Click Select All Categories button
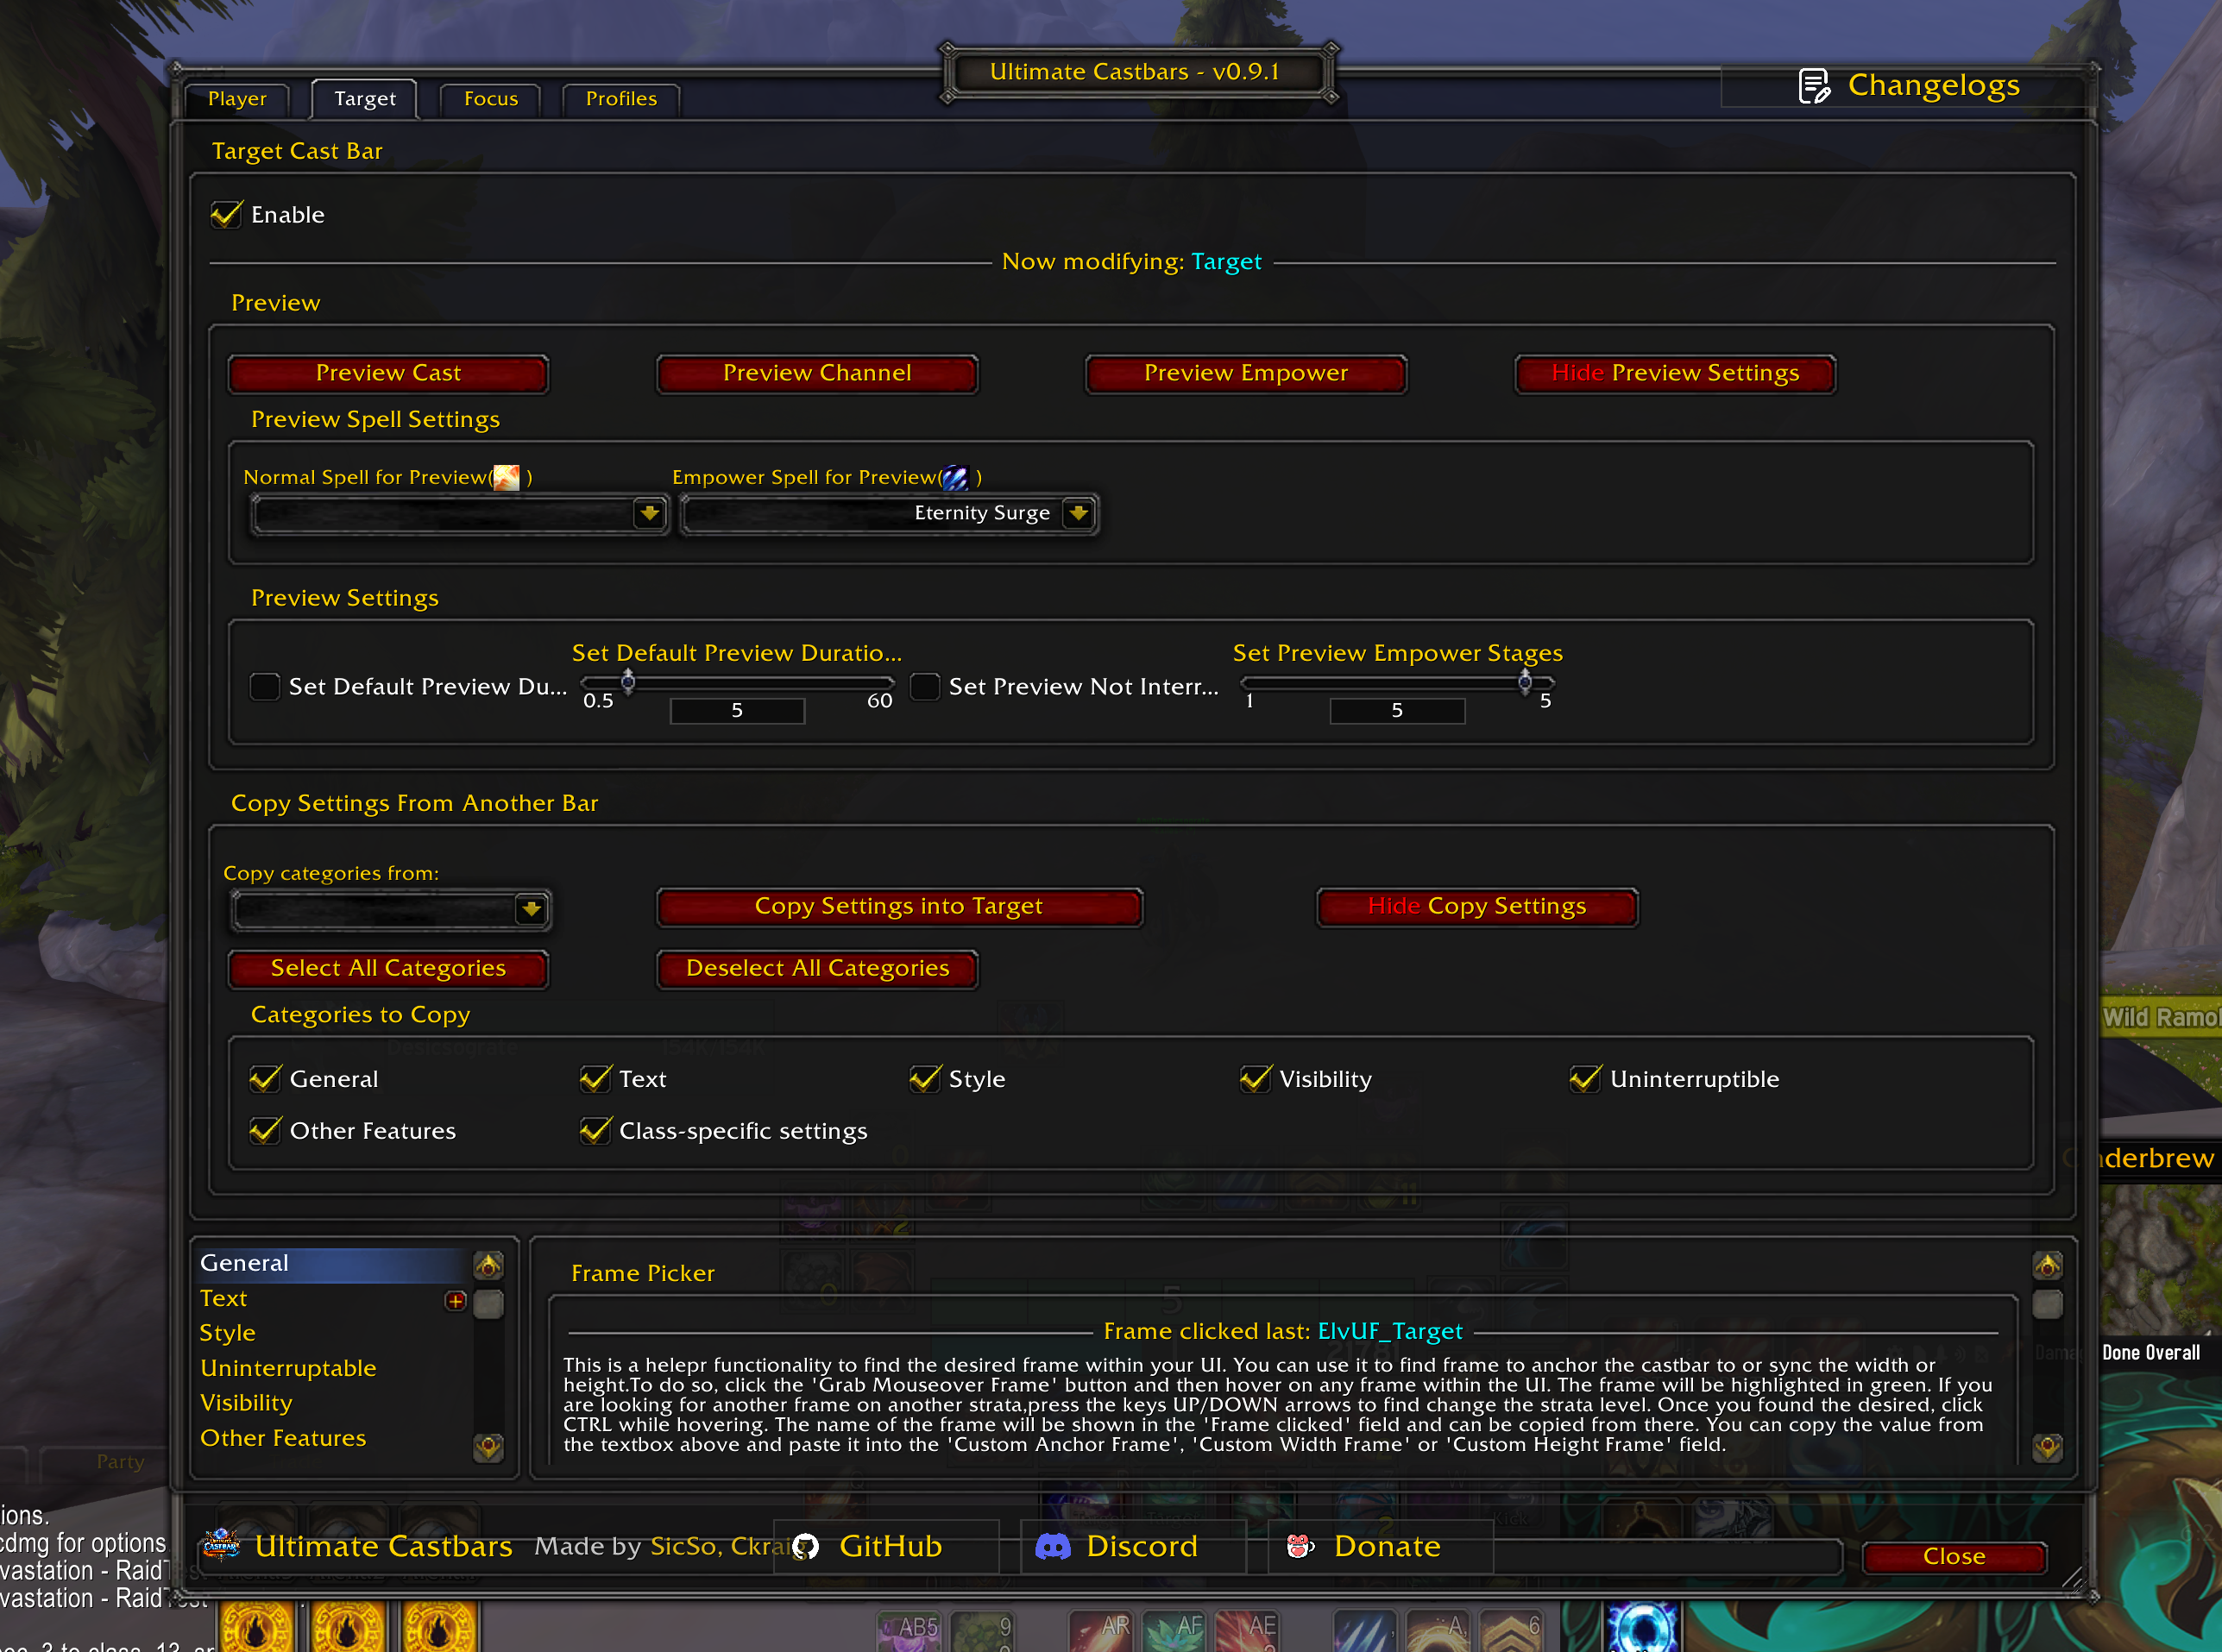Viewport: 2222px width, 1652px height. (389, 969)
